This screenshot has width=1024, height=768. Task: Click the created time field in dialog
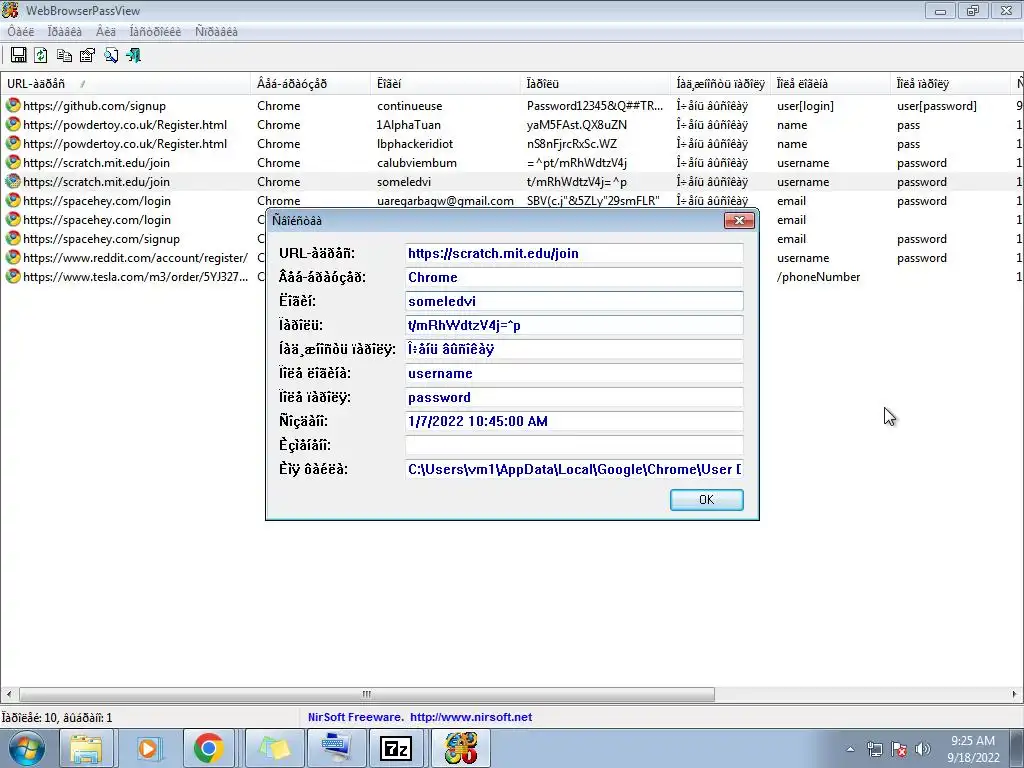[574, 421]
